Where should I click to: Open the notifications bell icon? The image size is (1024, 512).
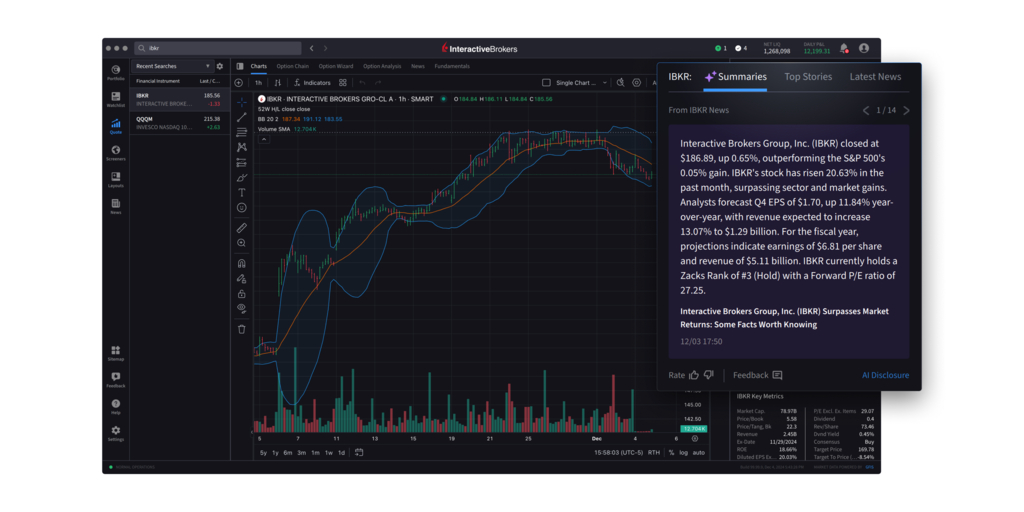tap(843, 48)
